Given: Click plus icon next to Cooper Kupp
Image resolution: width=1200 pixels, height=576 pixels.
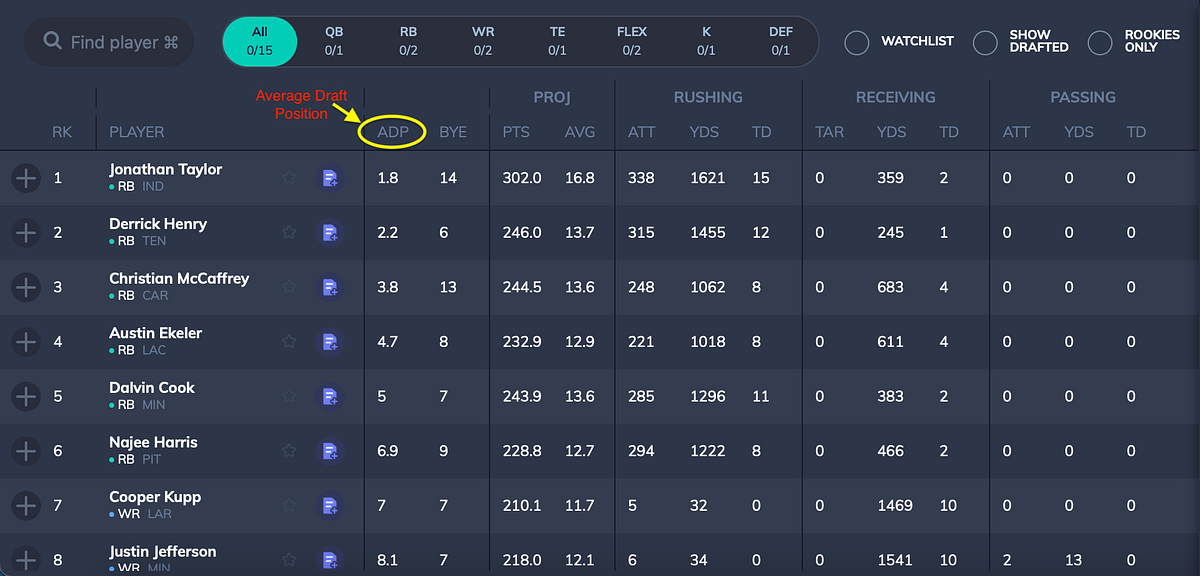Looking at the screenshot, I should pos(25,505).
